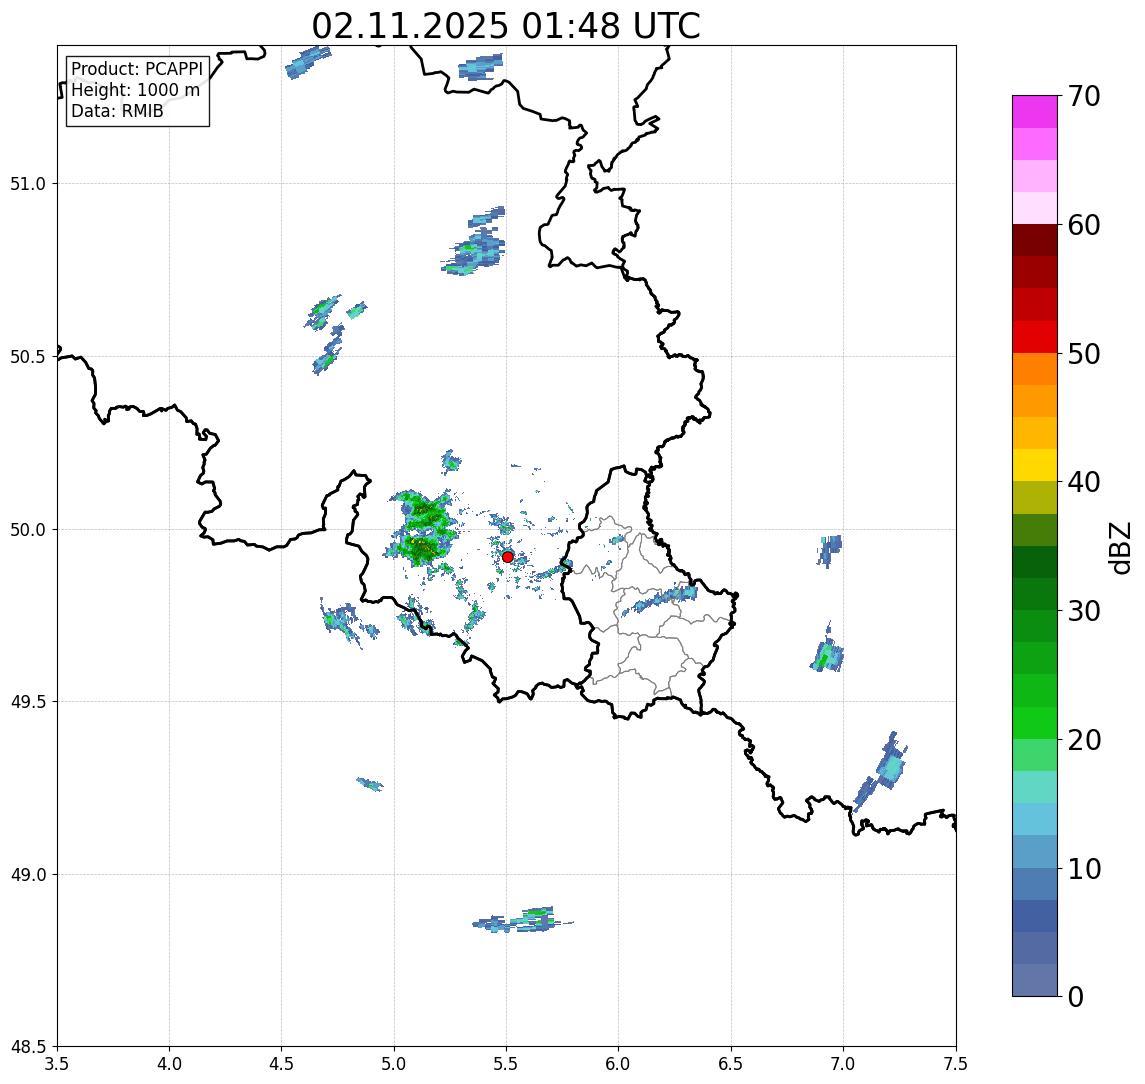Viewport: 1145px width, 1084px height.
Task: Click the yellow colorbar swatch just above 40
Action: (1035, 465)
